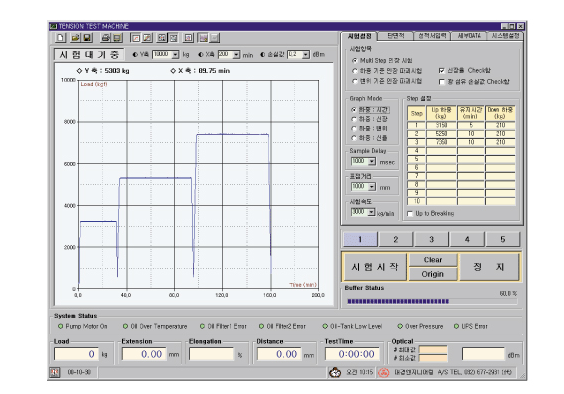Click the Clear button
This screenshot has width=564, height=394.
(x=433, y=260)
